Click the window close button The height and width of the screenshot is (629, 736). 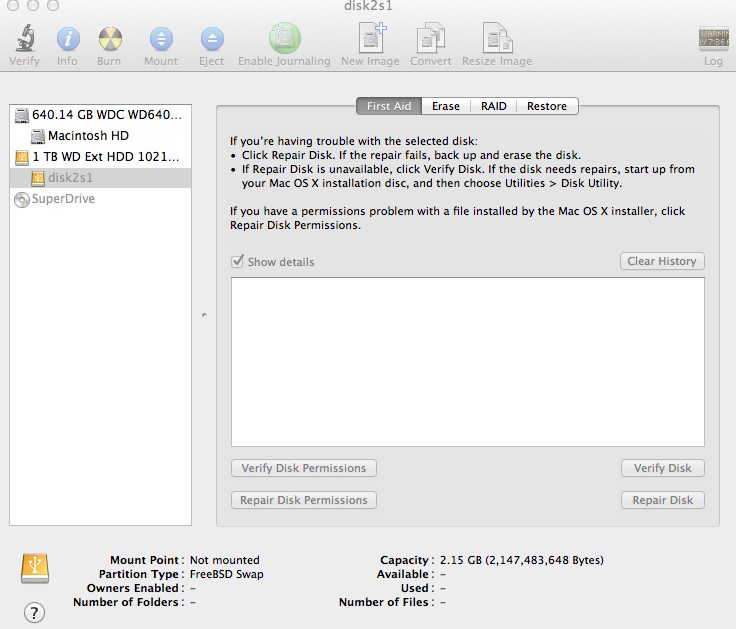point(13,5)
